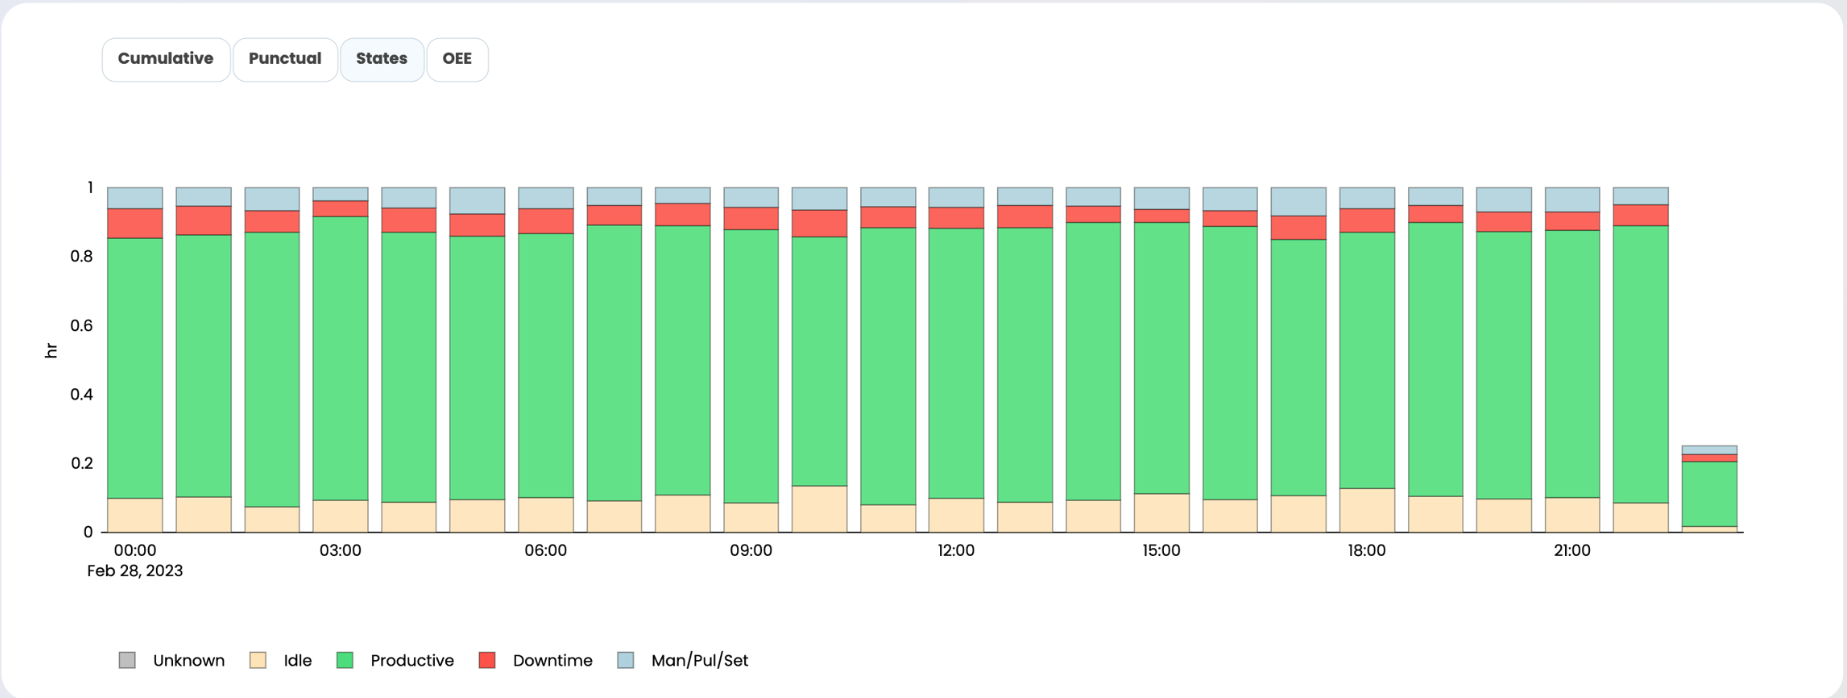The image size is (1847, 698).
Task: Toggle the Idle series legend label
Action: 297,660
